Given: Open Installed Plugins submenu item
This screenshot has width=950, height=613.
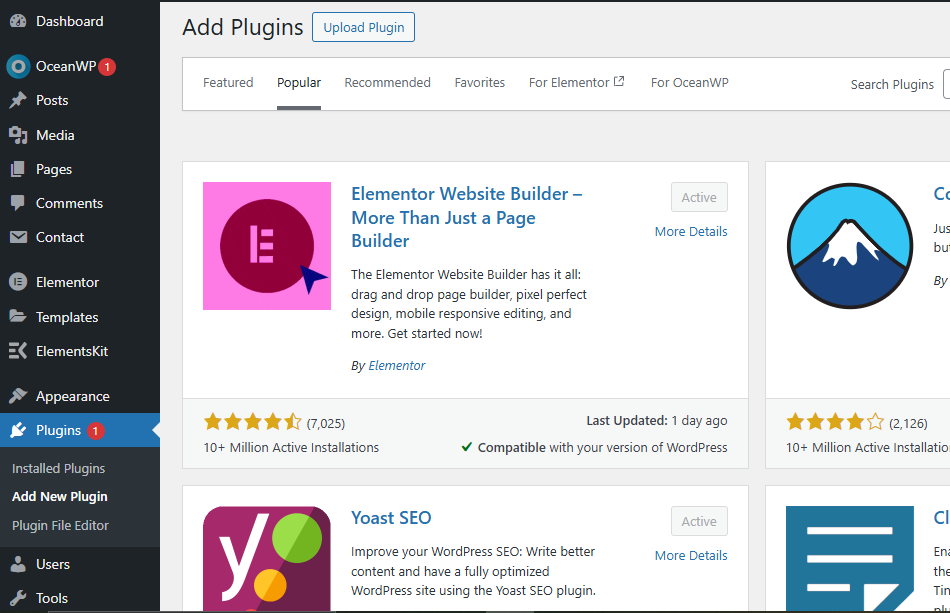Looking at the screenshot, I should click(x=58, y=468).
